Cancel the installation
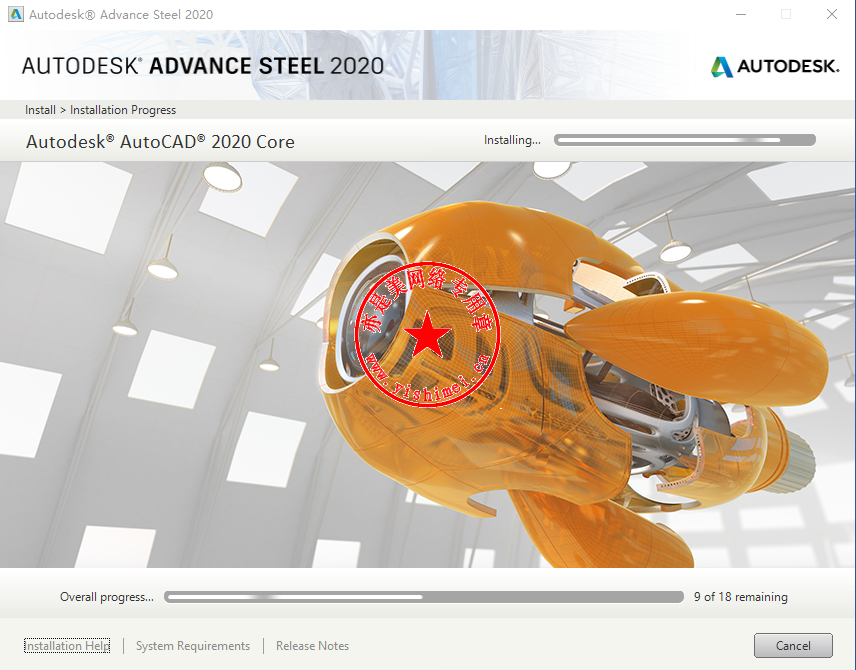 coord(793,645)
